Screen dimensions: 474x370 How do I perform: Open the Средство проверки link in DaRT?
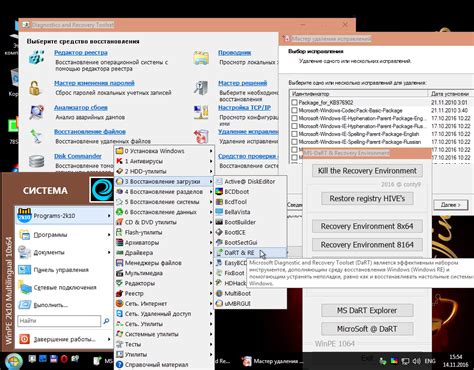(248, 156)
